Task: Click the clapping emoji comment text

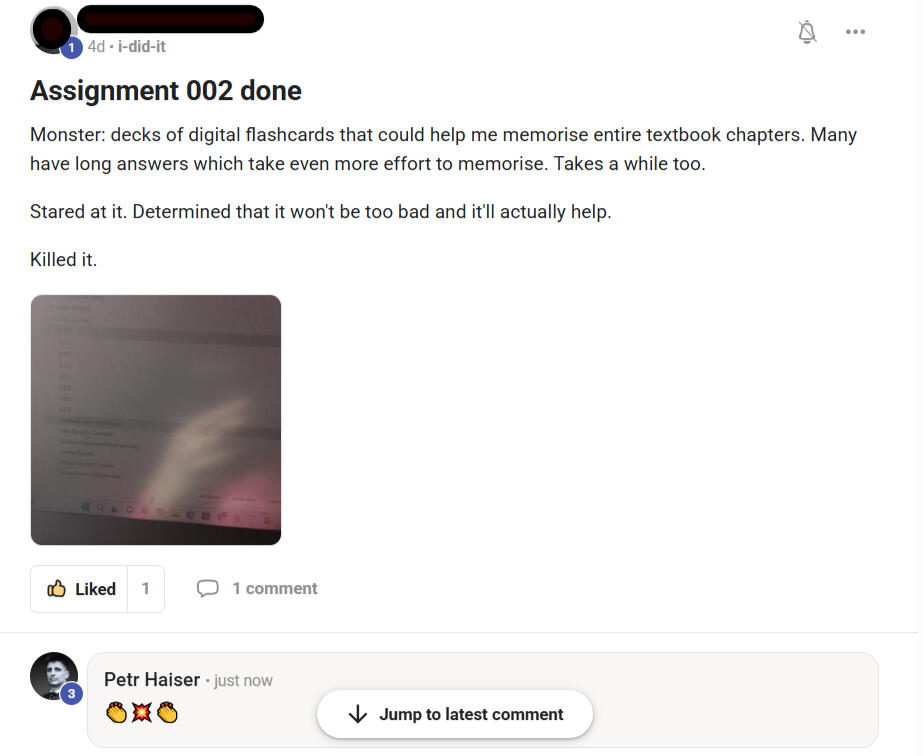Action: point(142,713)
